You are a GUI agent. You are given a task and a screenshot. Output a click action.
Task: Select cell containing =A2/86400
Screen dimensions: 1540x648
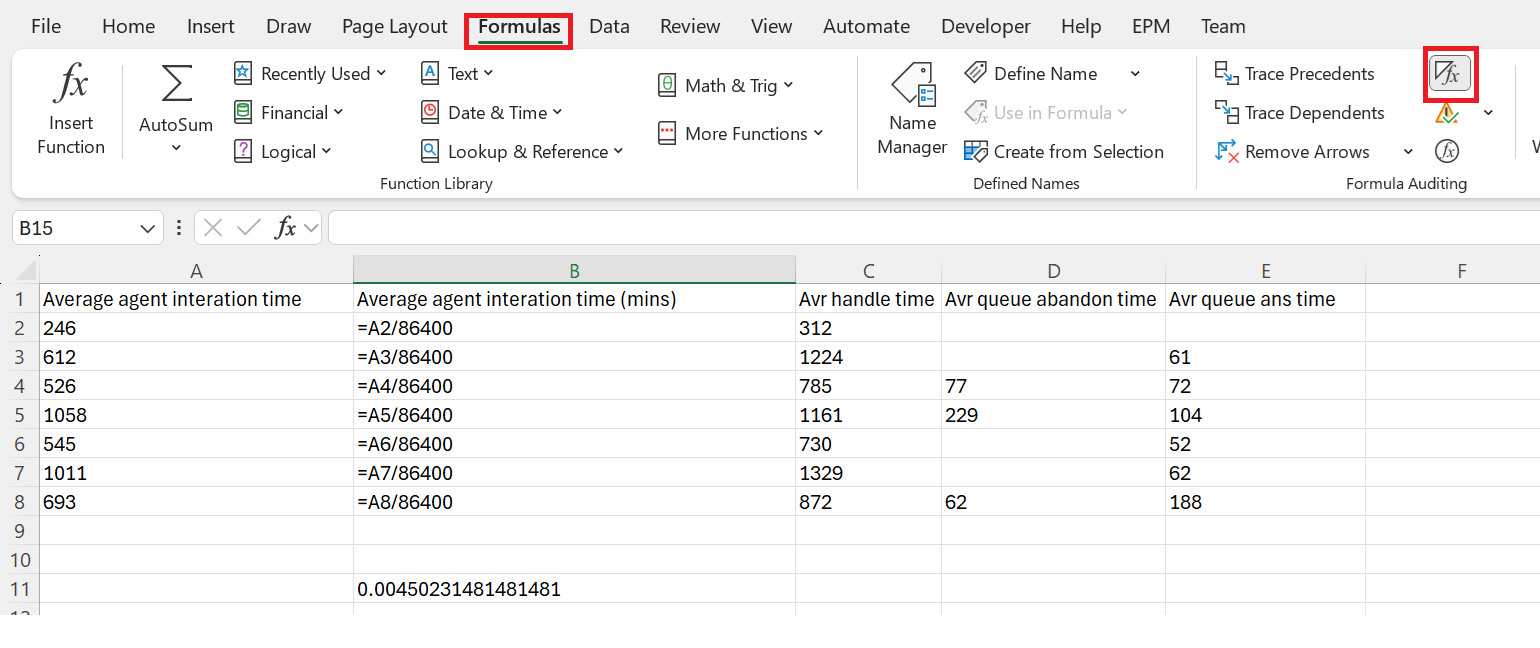(574, 328)
